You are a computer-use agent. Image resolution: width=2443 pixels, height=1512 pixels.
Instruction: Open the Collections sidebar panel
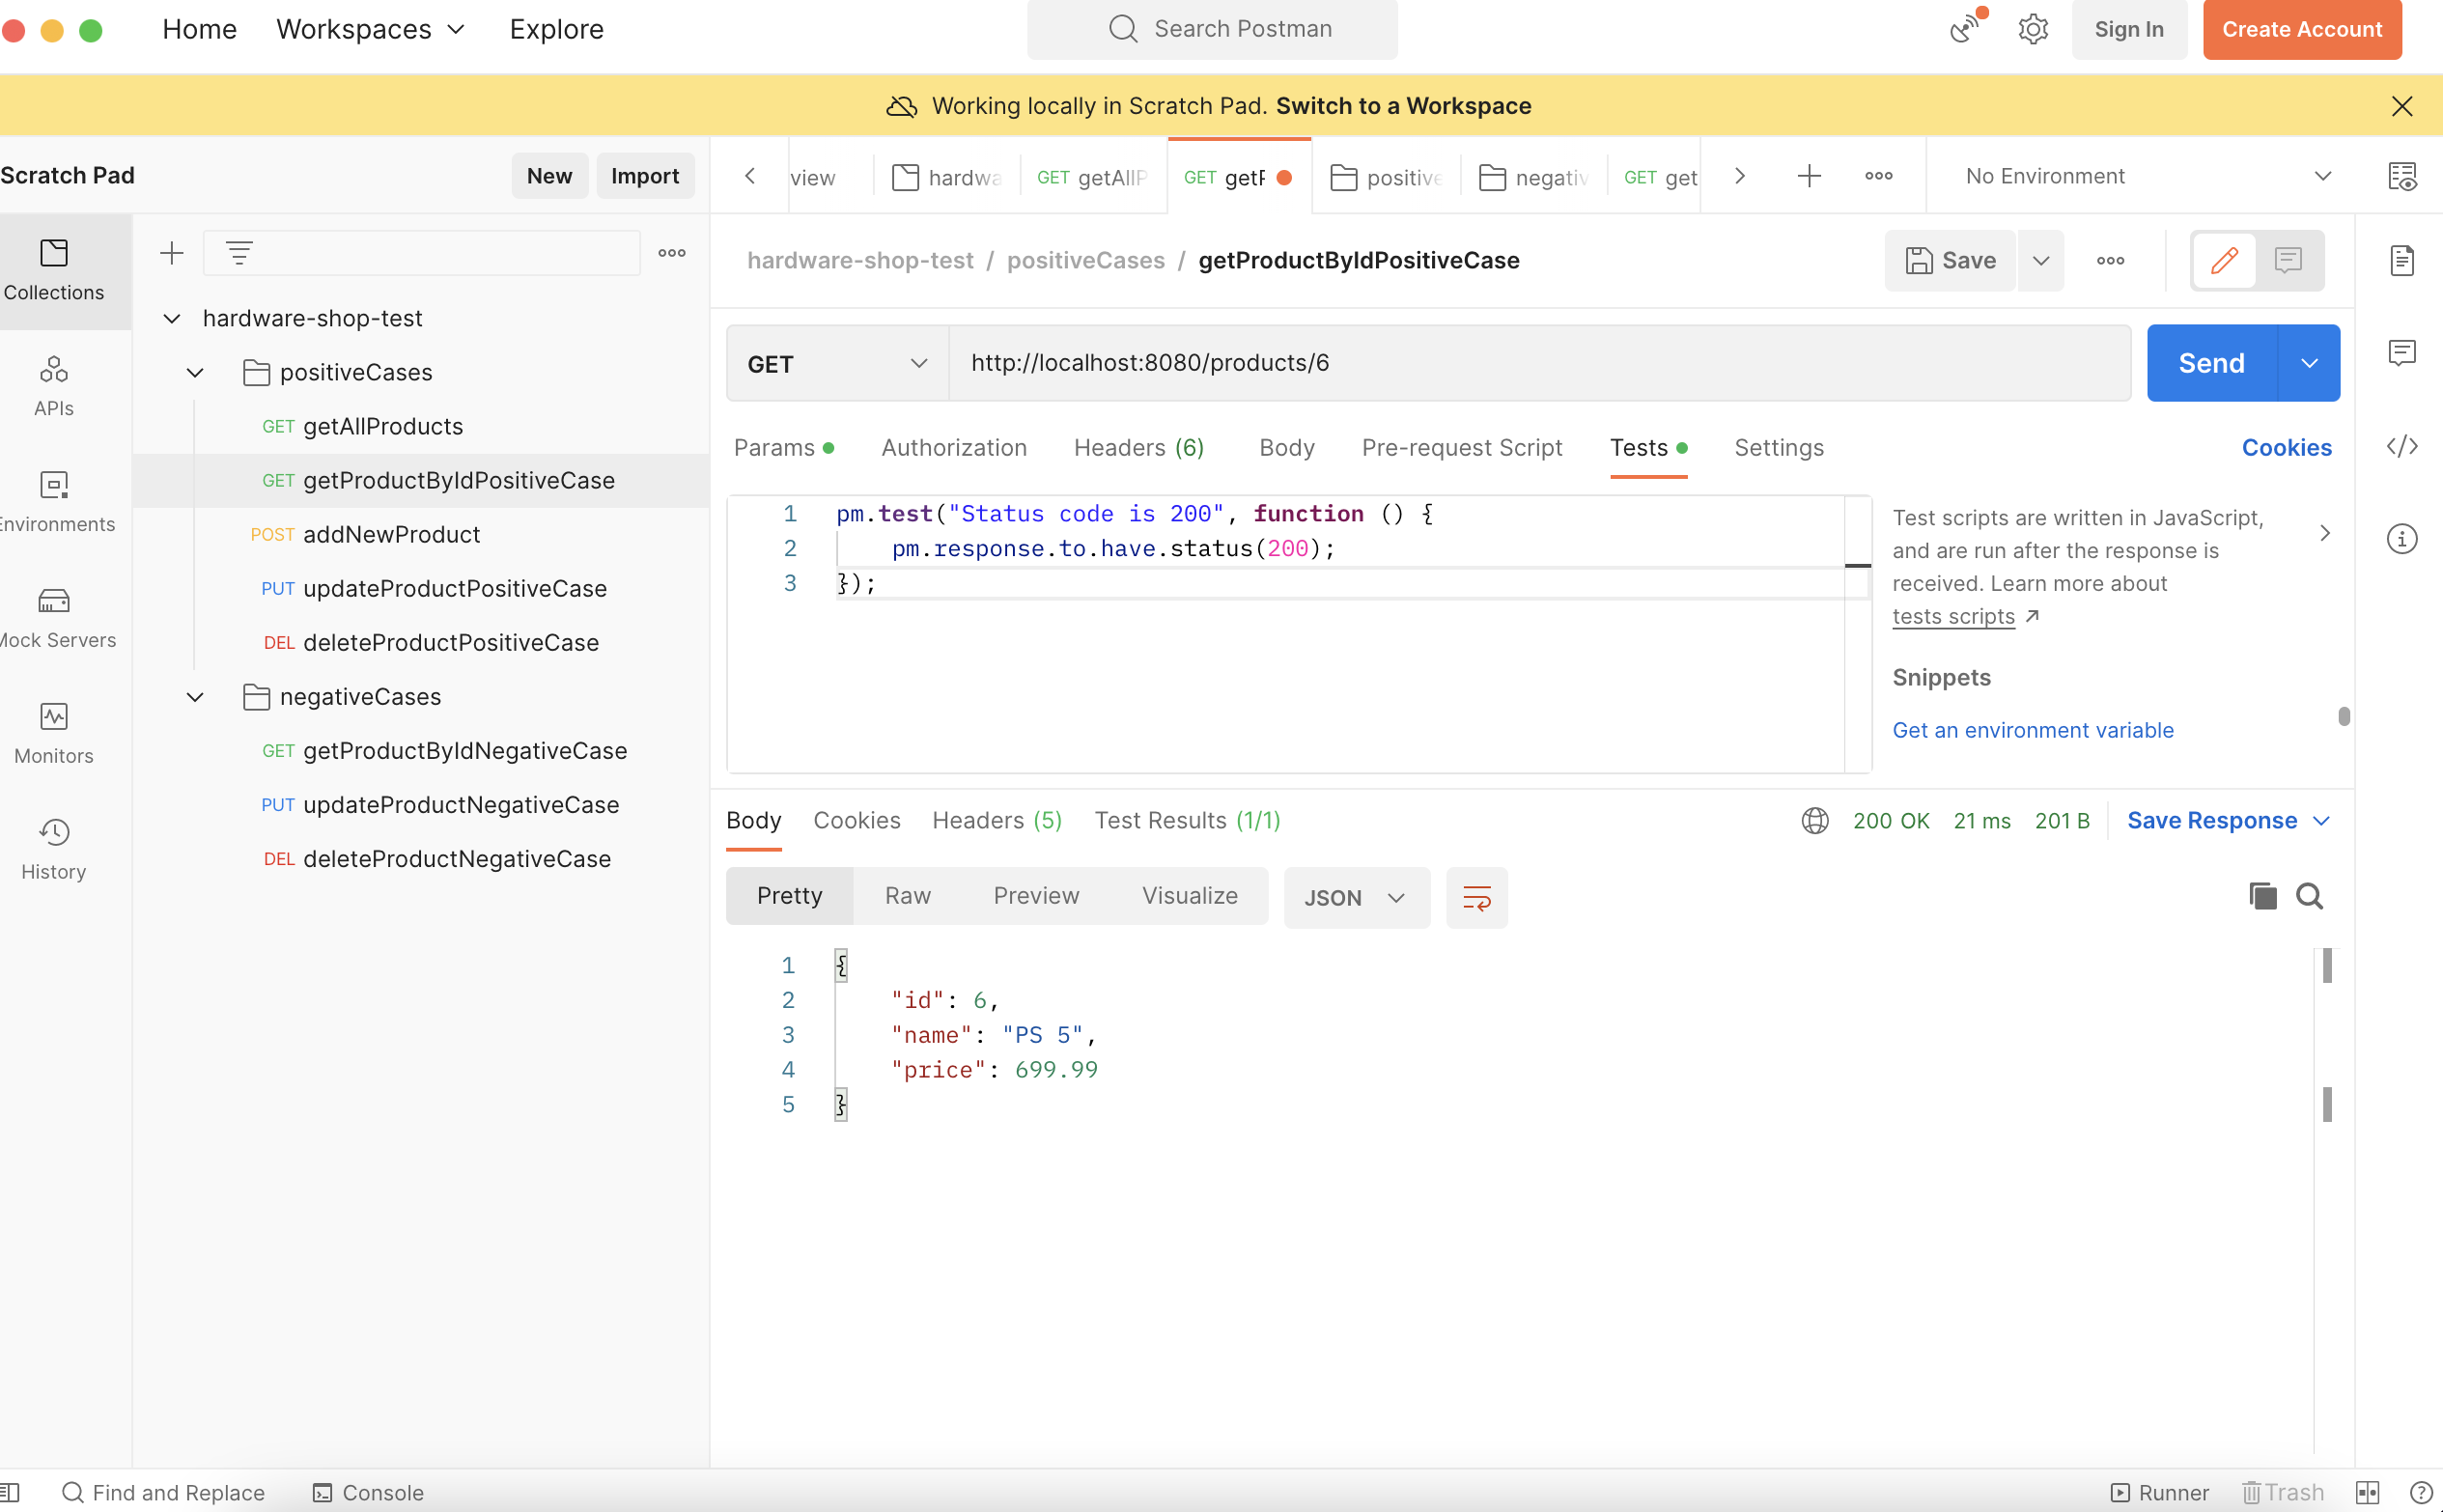pos(54,270)
